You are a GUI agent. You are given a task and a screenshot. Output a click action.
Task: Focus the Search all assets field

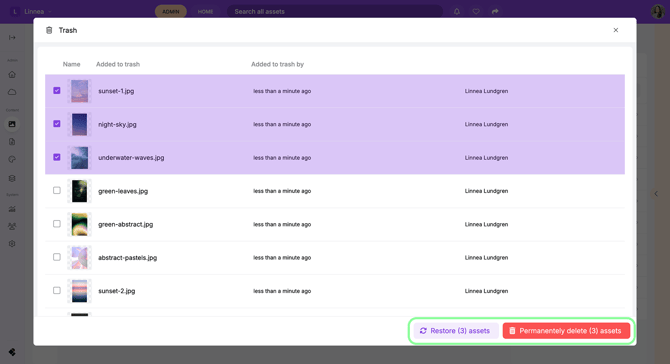[x=335, y=12]
